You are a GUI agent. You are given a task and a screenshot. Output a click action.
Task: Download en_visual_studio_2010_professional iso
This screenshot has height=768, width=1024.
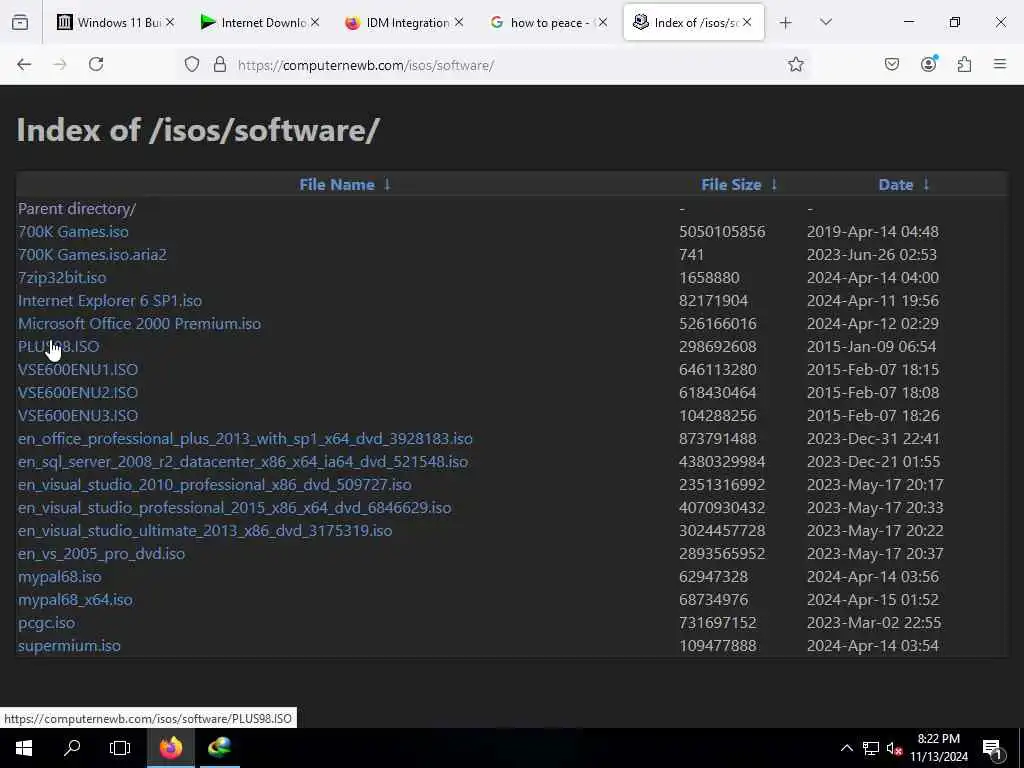pos(215,485)
